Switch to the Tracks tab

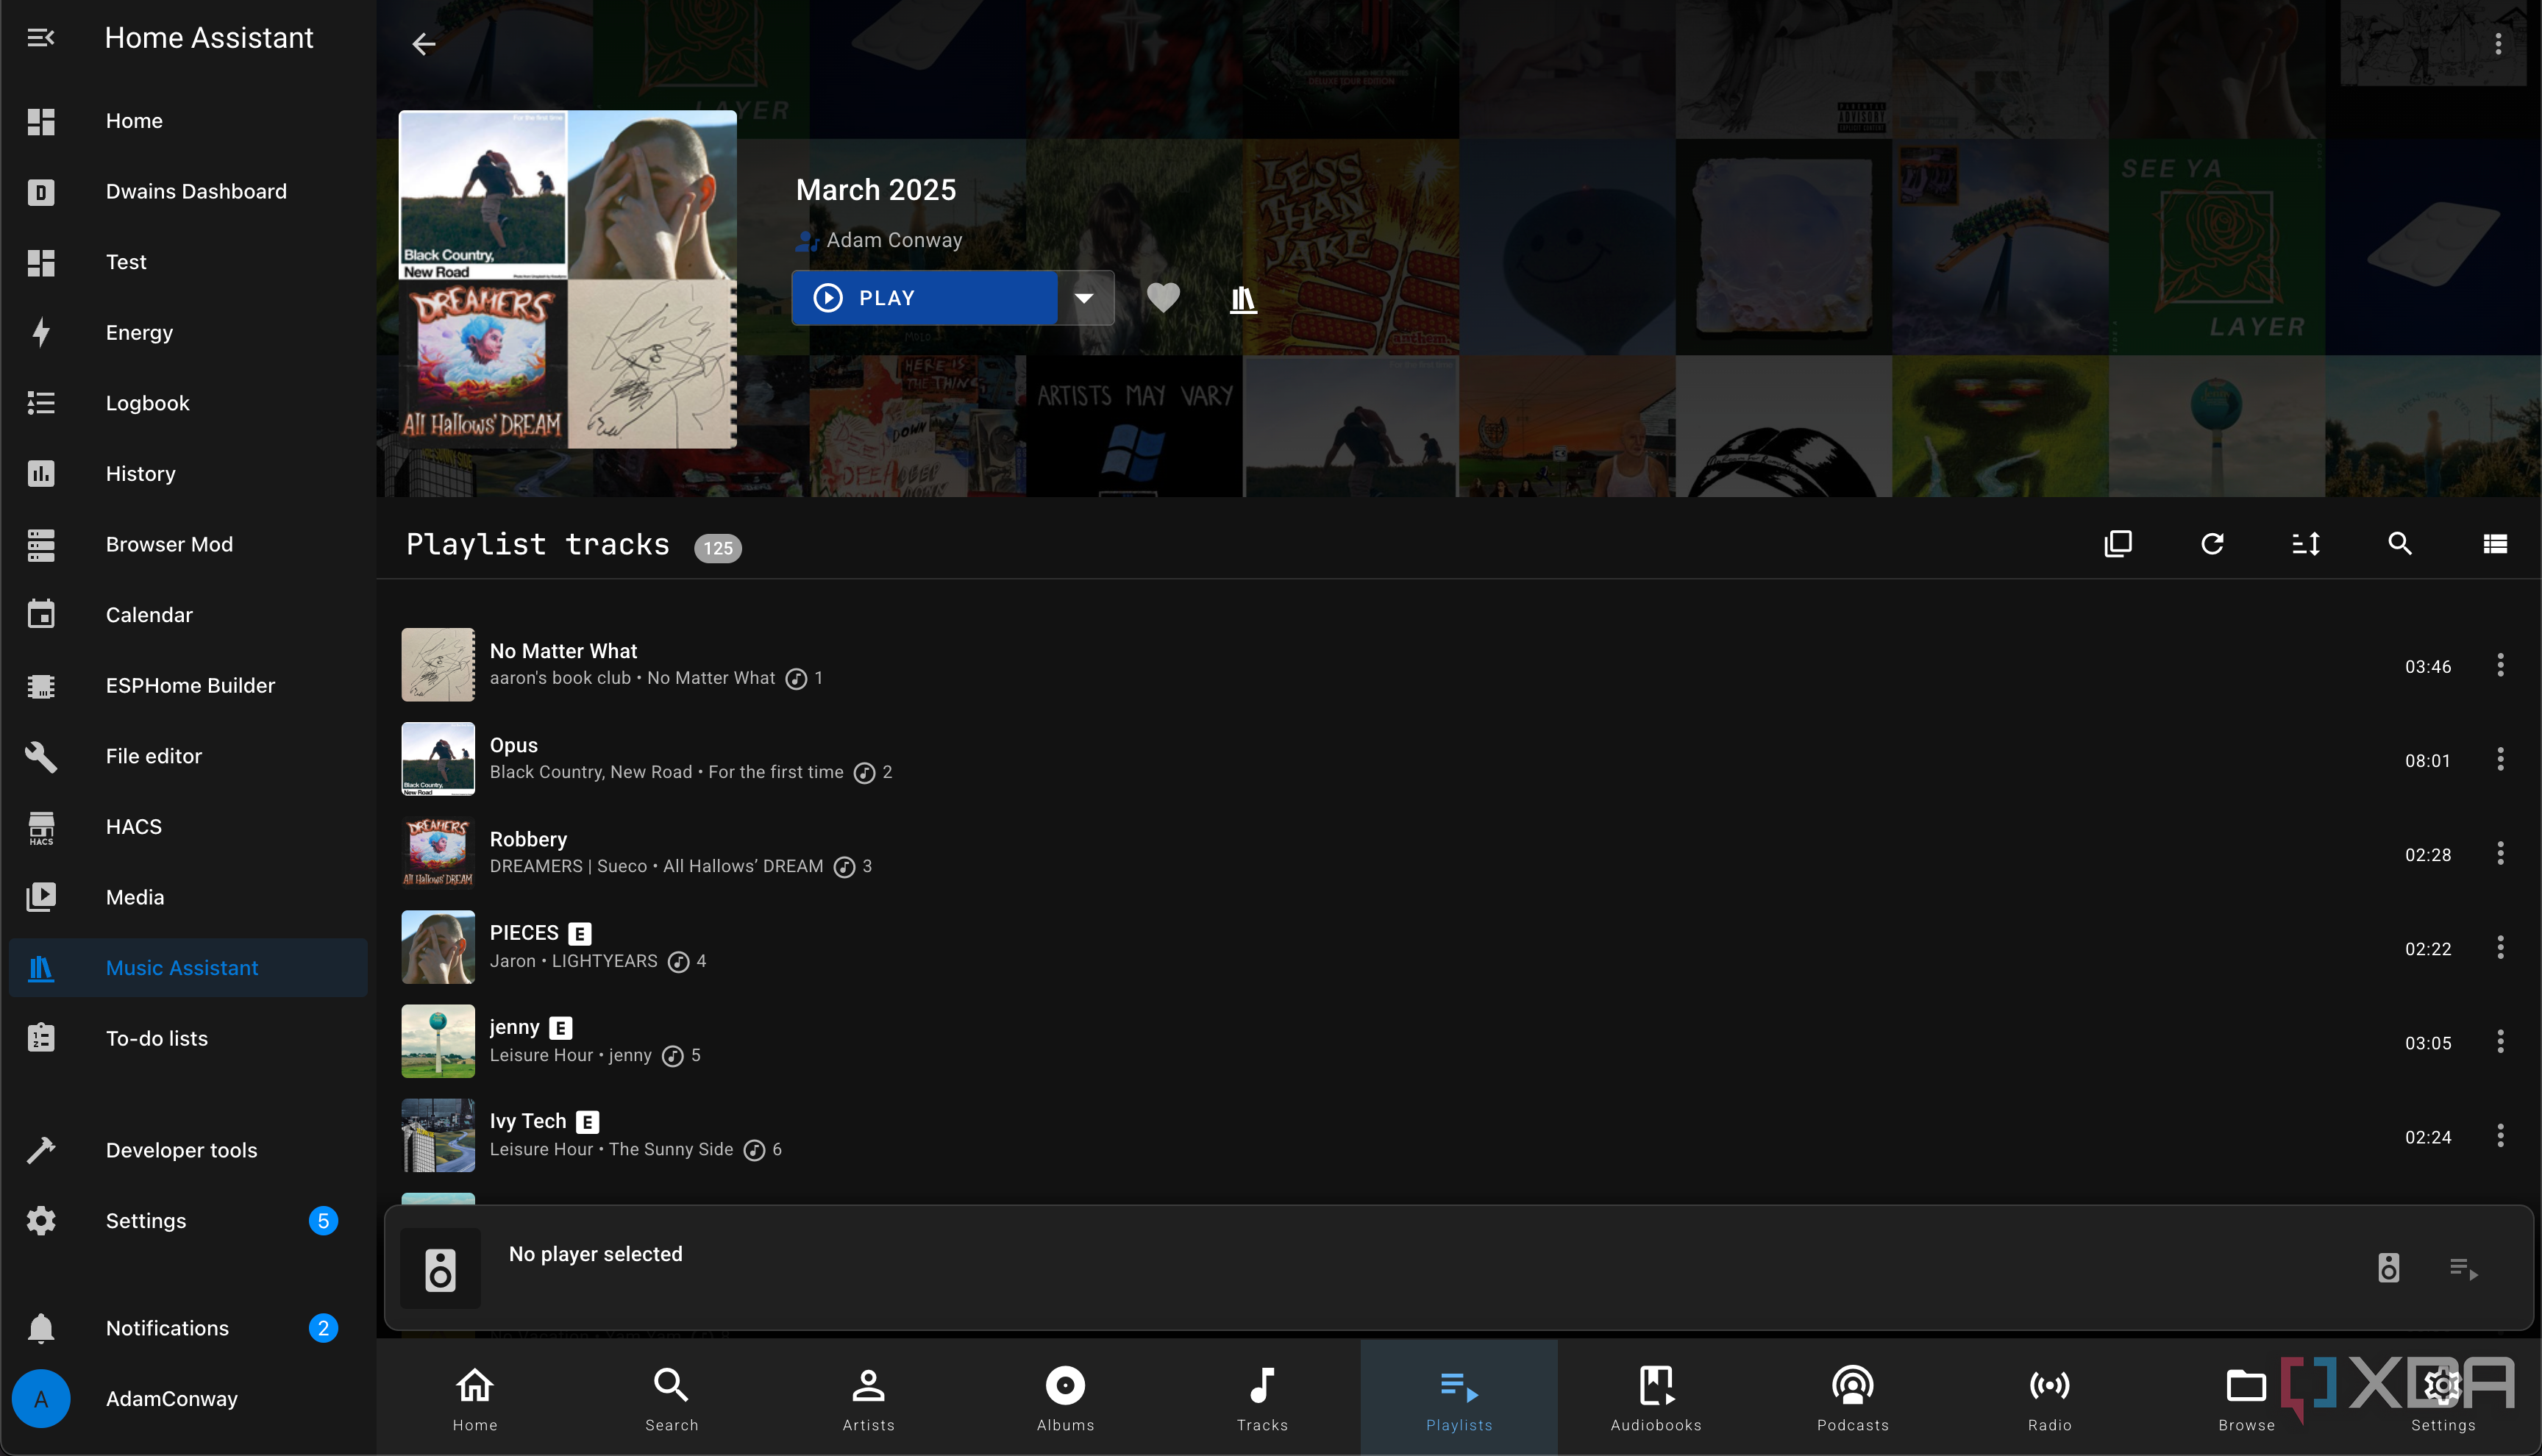[x=1262, y=1398]
